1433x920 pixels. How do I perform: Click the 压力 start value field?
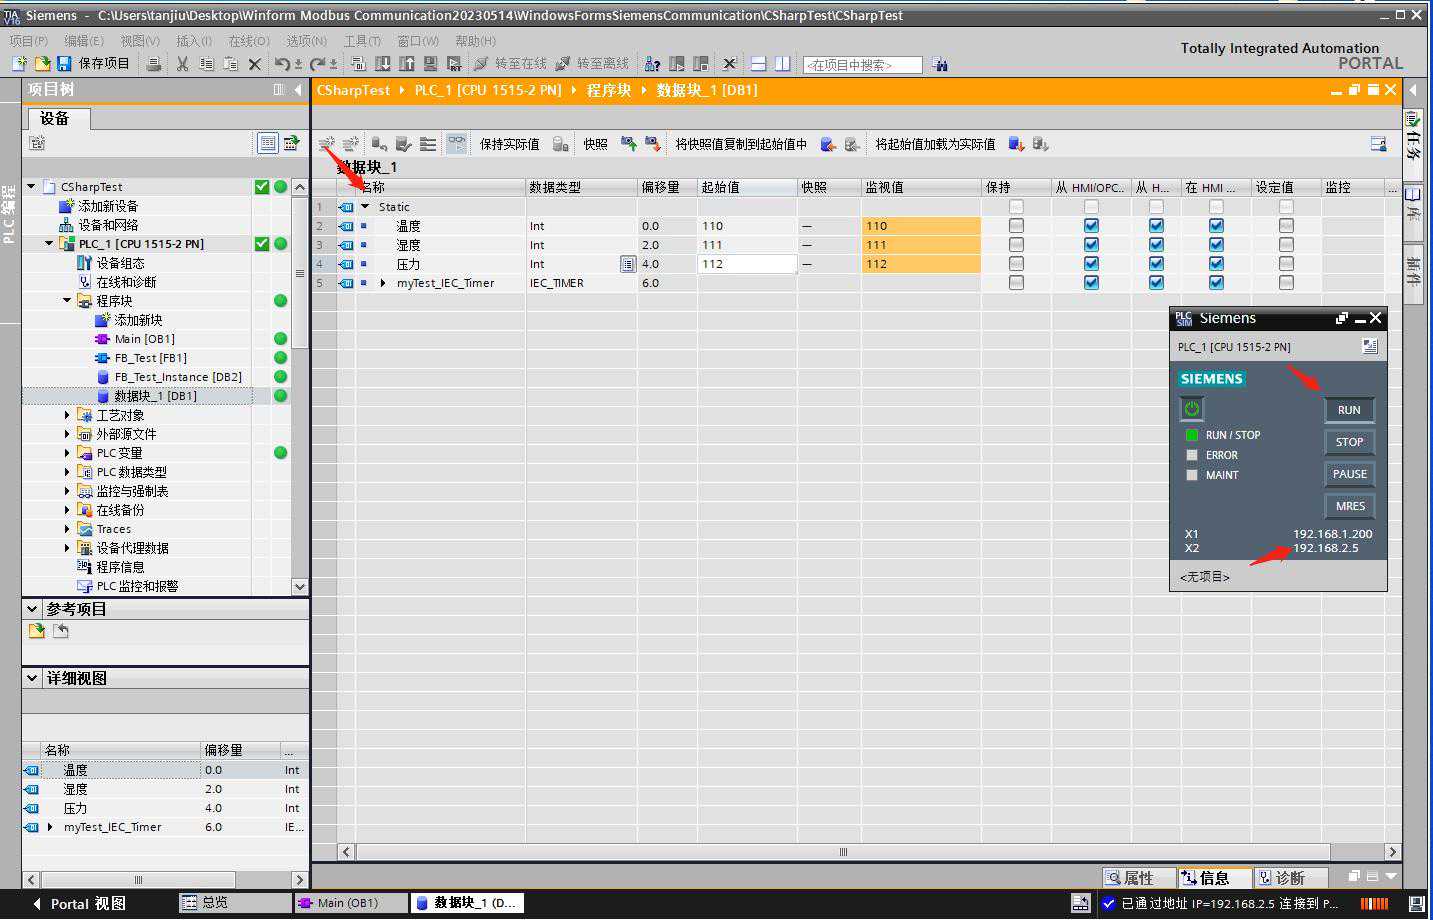pyautogui.click(x=746, y=264)
